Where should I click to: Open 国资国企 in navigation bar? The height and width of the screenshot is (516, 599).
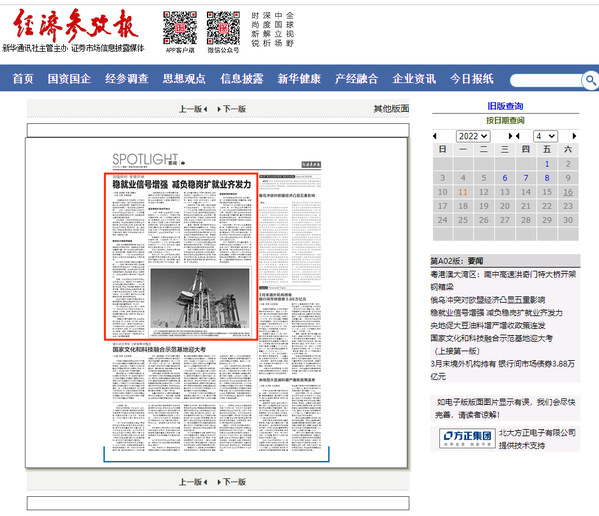(69, 79)
